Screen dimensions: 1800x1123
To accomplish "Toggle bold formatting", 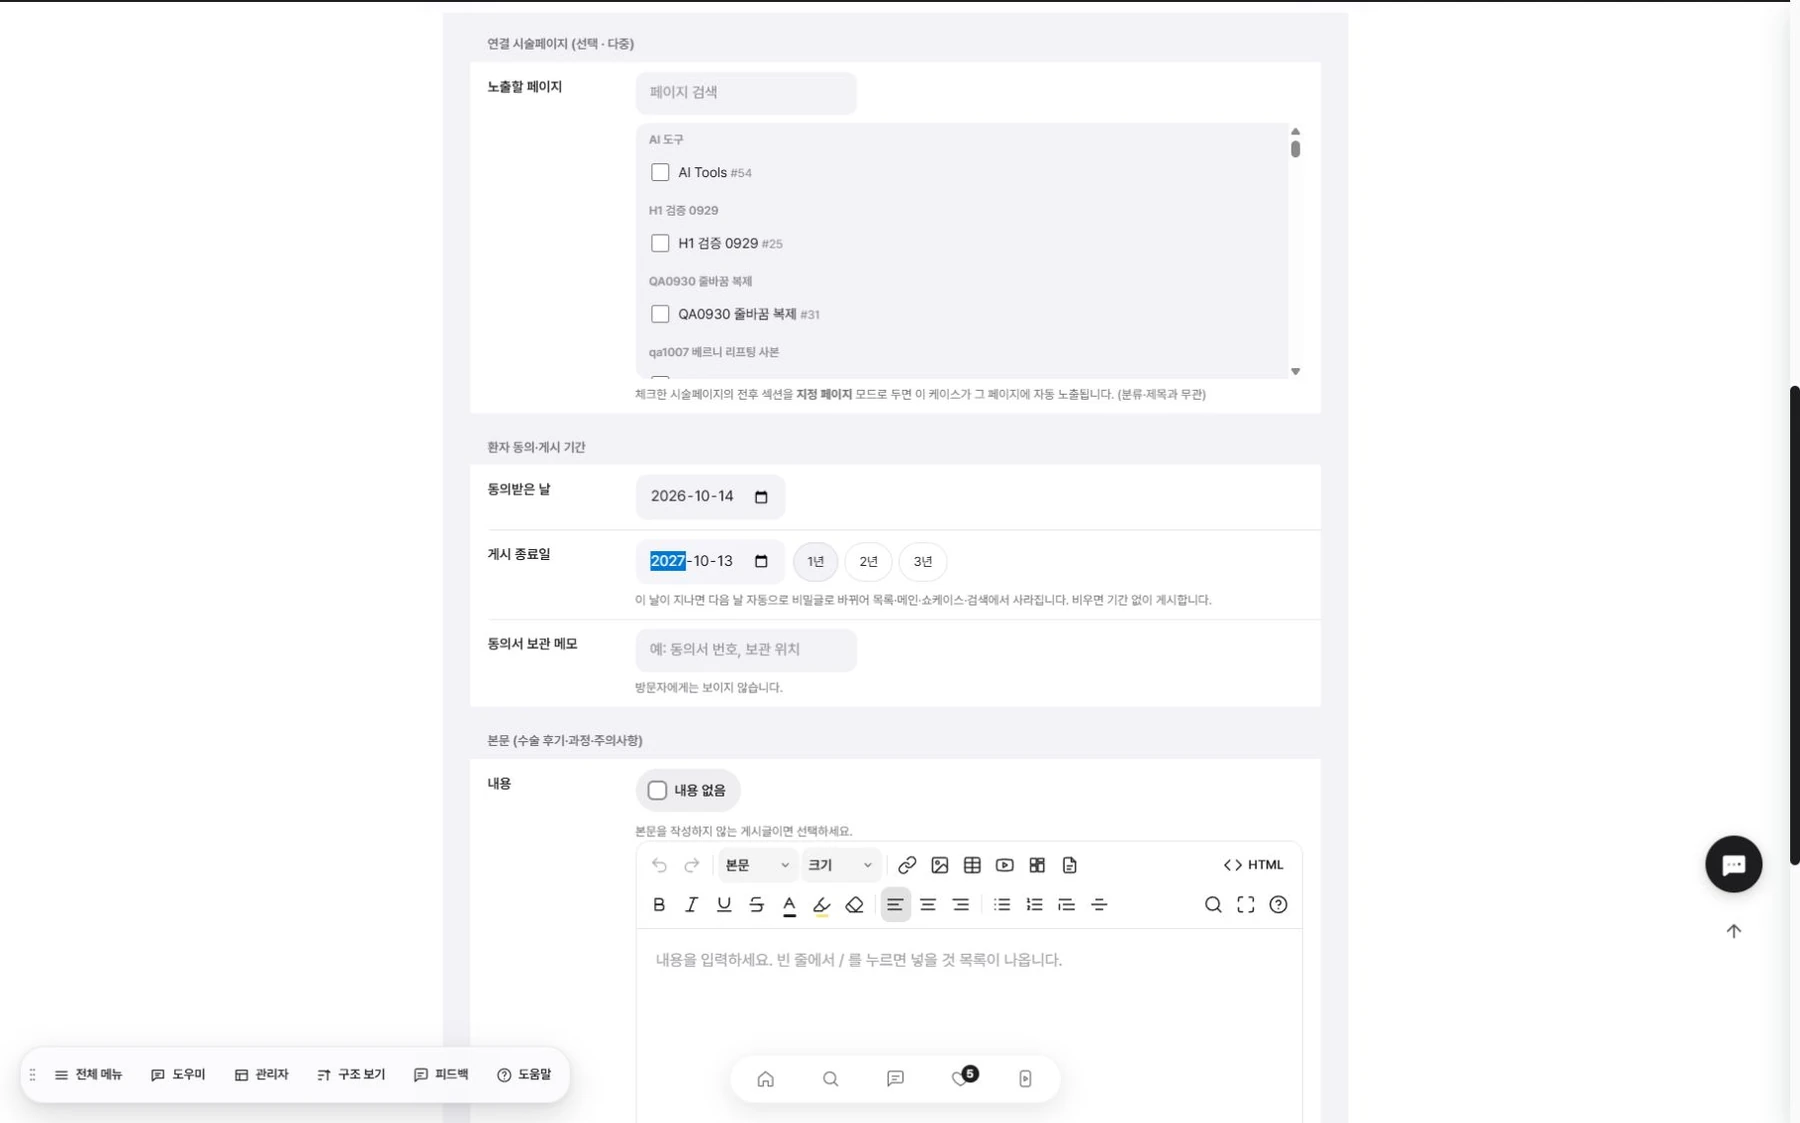I will 659,904.
